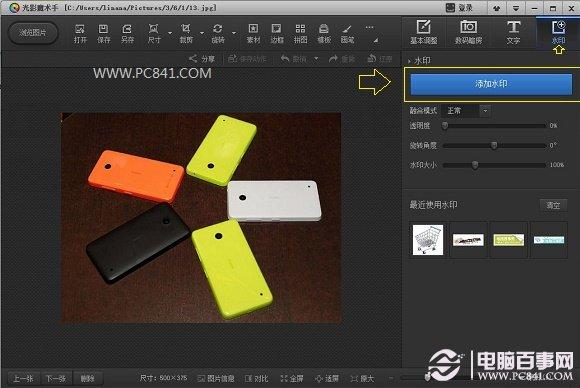Toggle the 对比 compare view

click(x=256, y=378)
